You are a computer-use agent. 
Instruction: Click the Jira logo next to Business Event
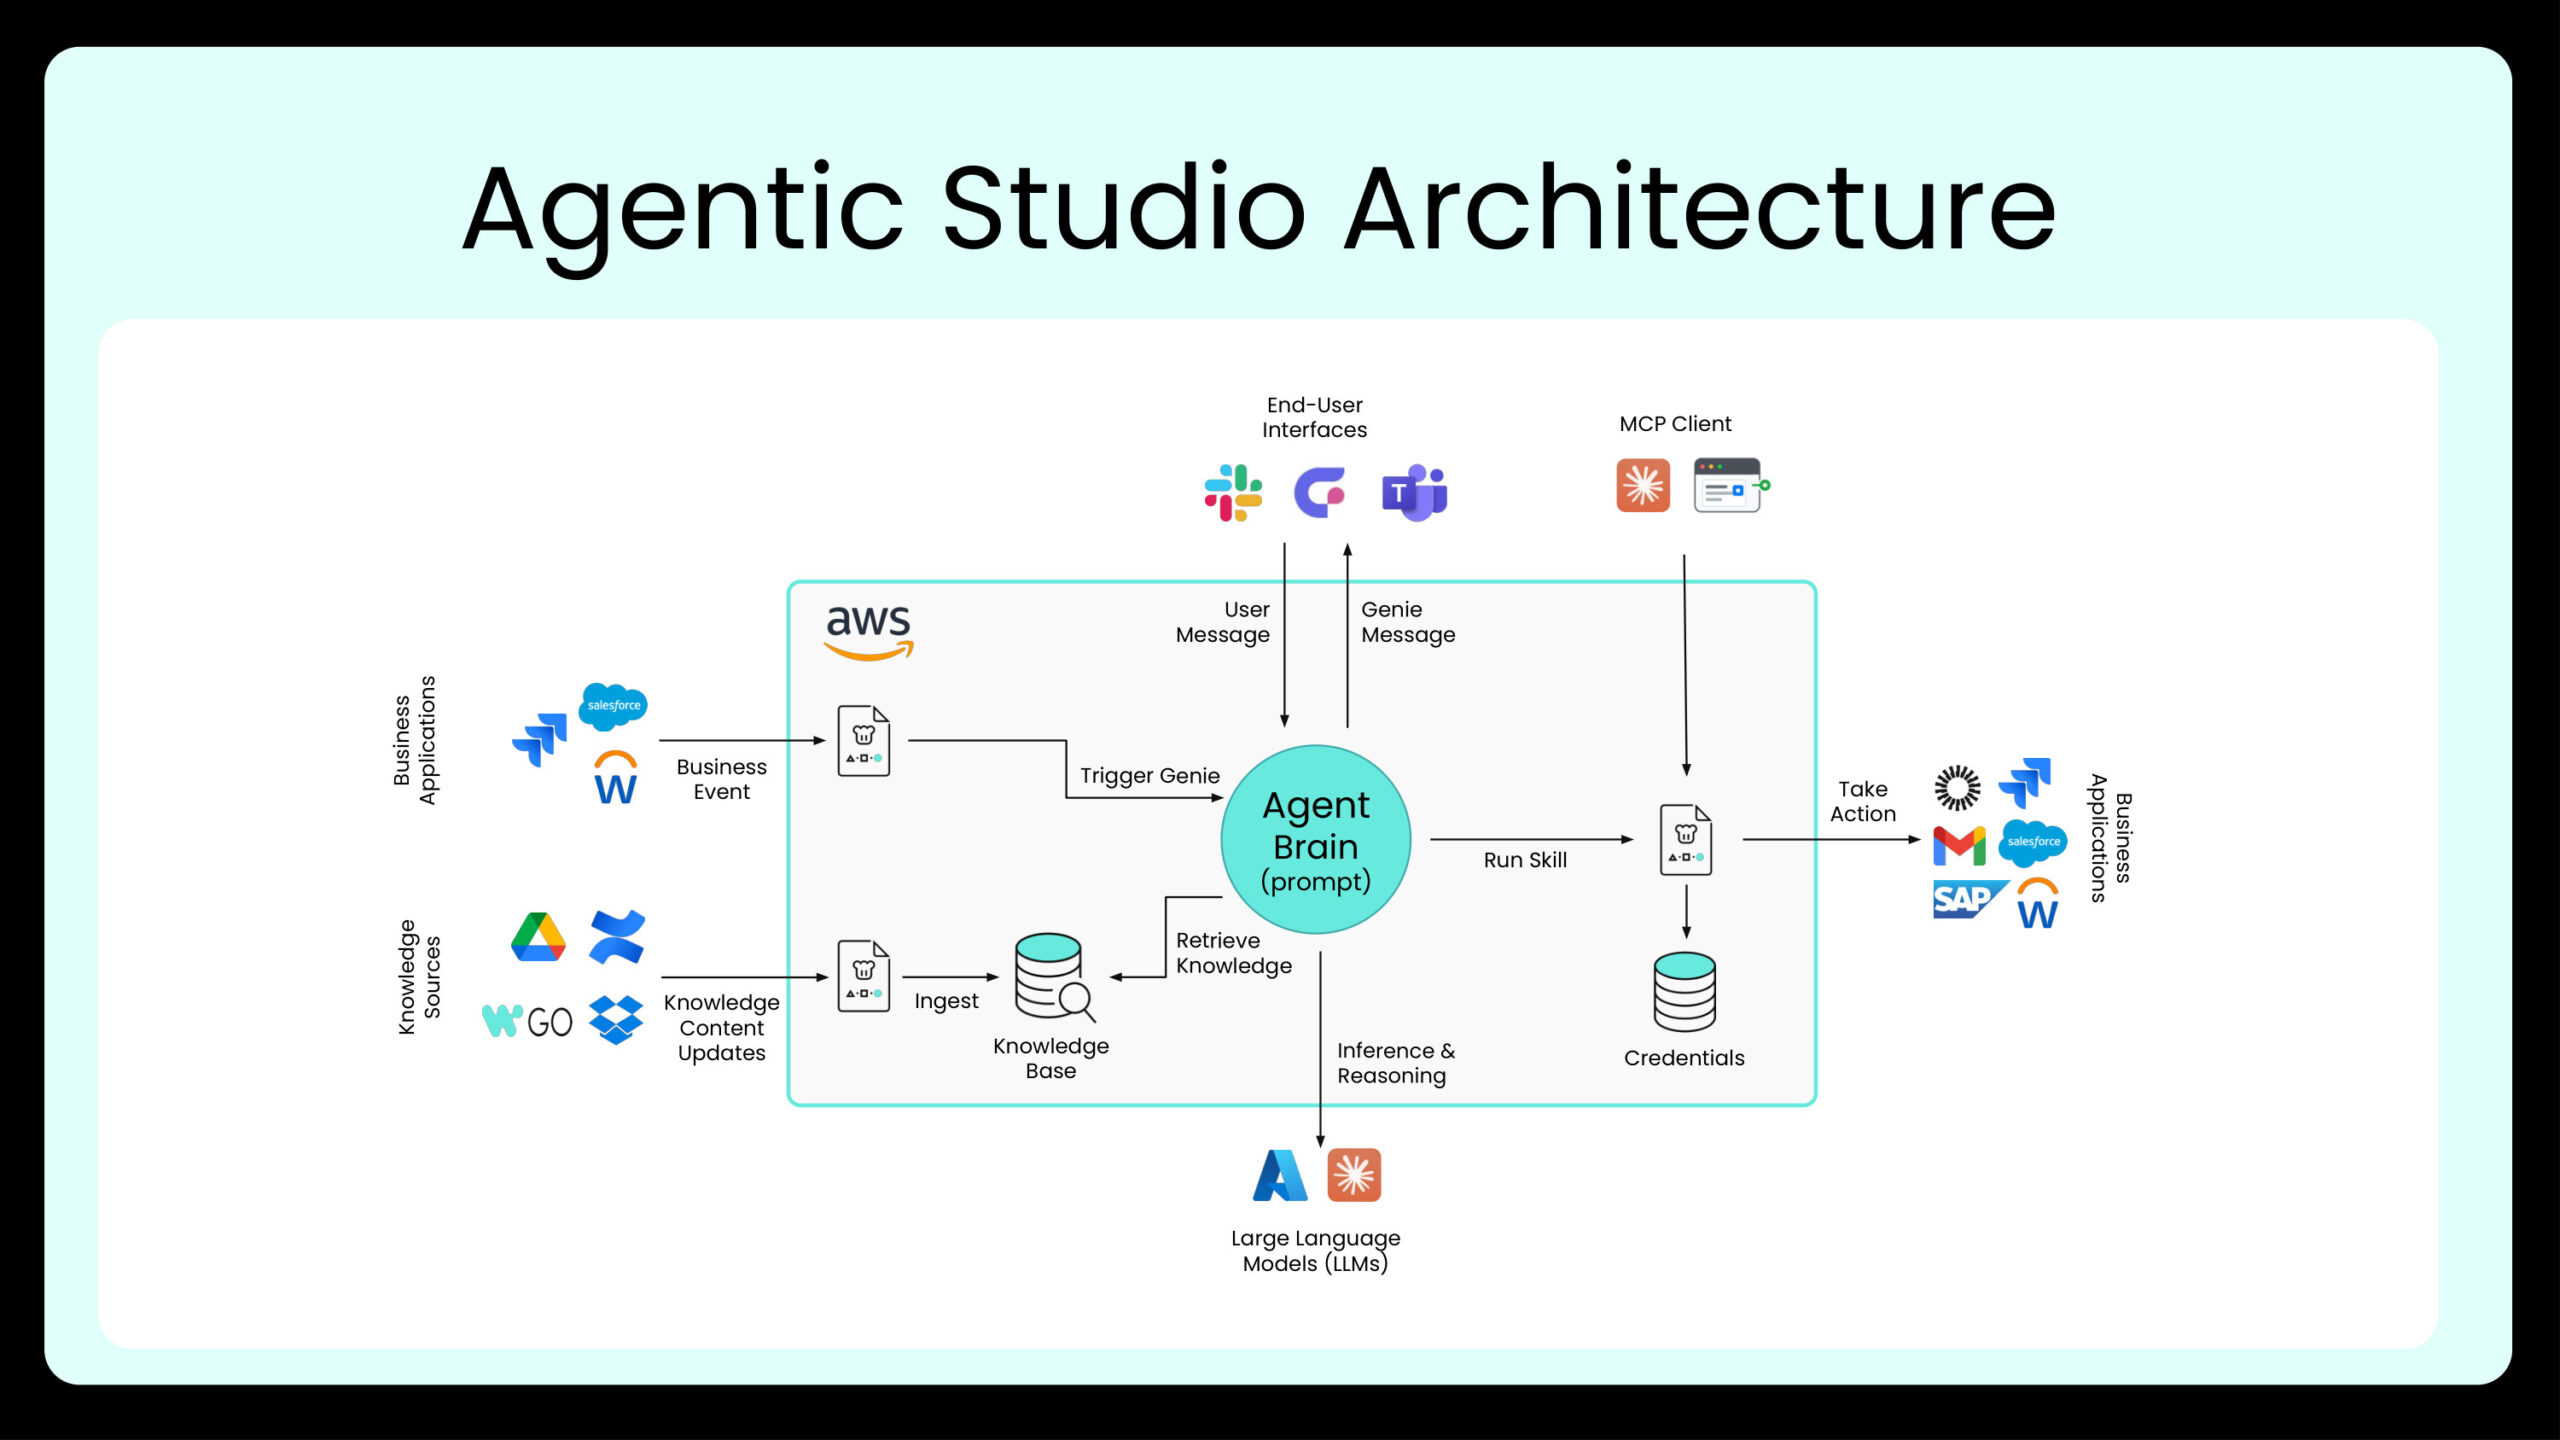[540, 740]
